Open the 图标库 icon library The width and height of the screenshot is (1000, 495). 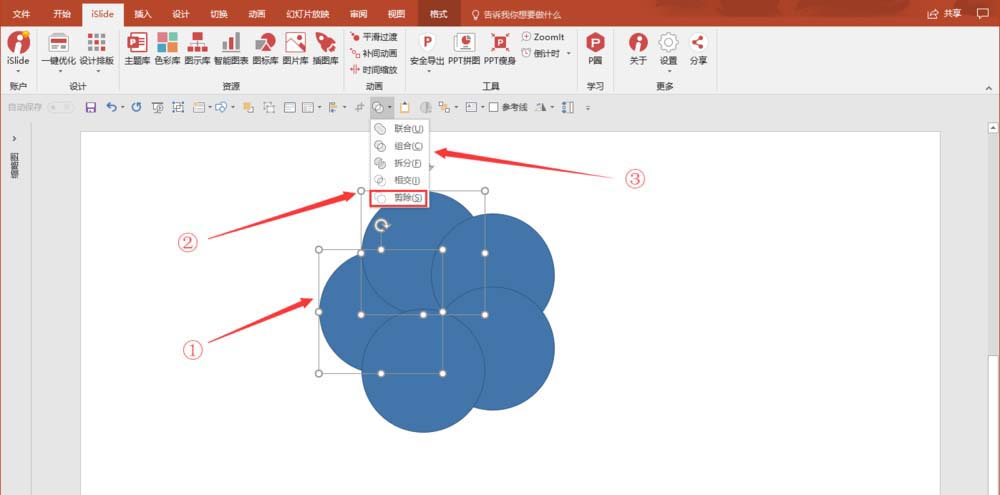(x=265, y=48)
